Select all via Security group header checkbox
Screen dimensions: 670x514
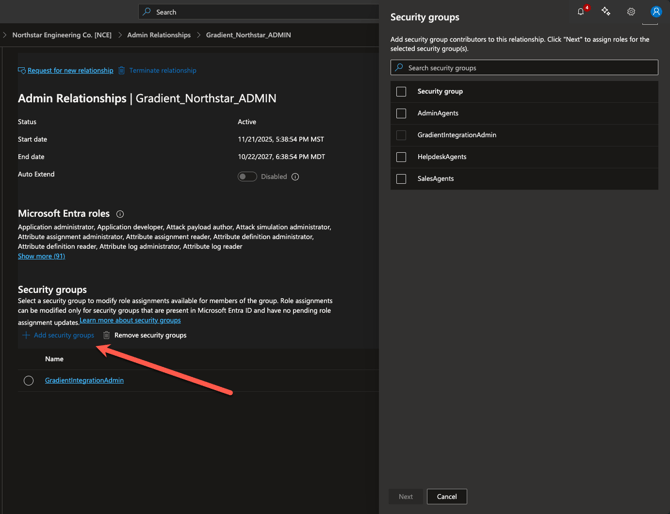click(x=401, y=91)
